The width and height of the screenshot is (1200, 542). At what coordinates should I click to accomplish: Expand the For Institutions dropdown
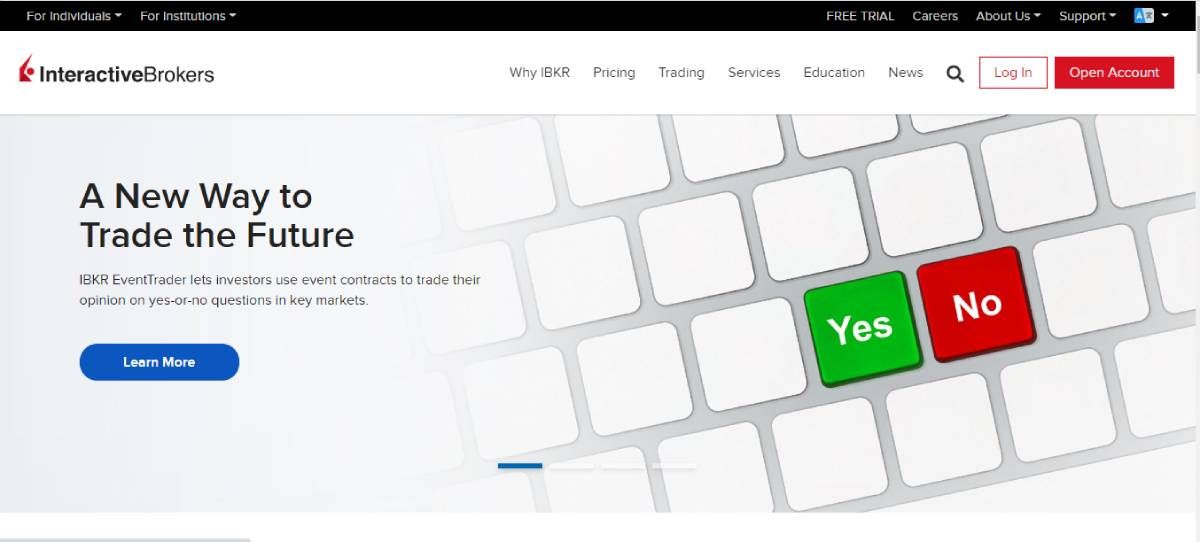(188, 16)
